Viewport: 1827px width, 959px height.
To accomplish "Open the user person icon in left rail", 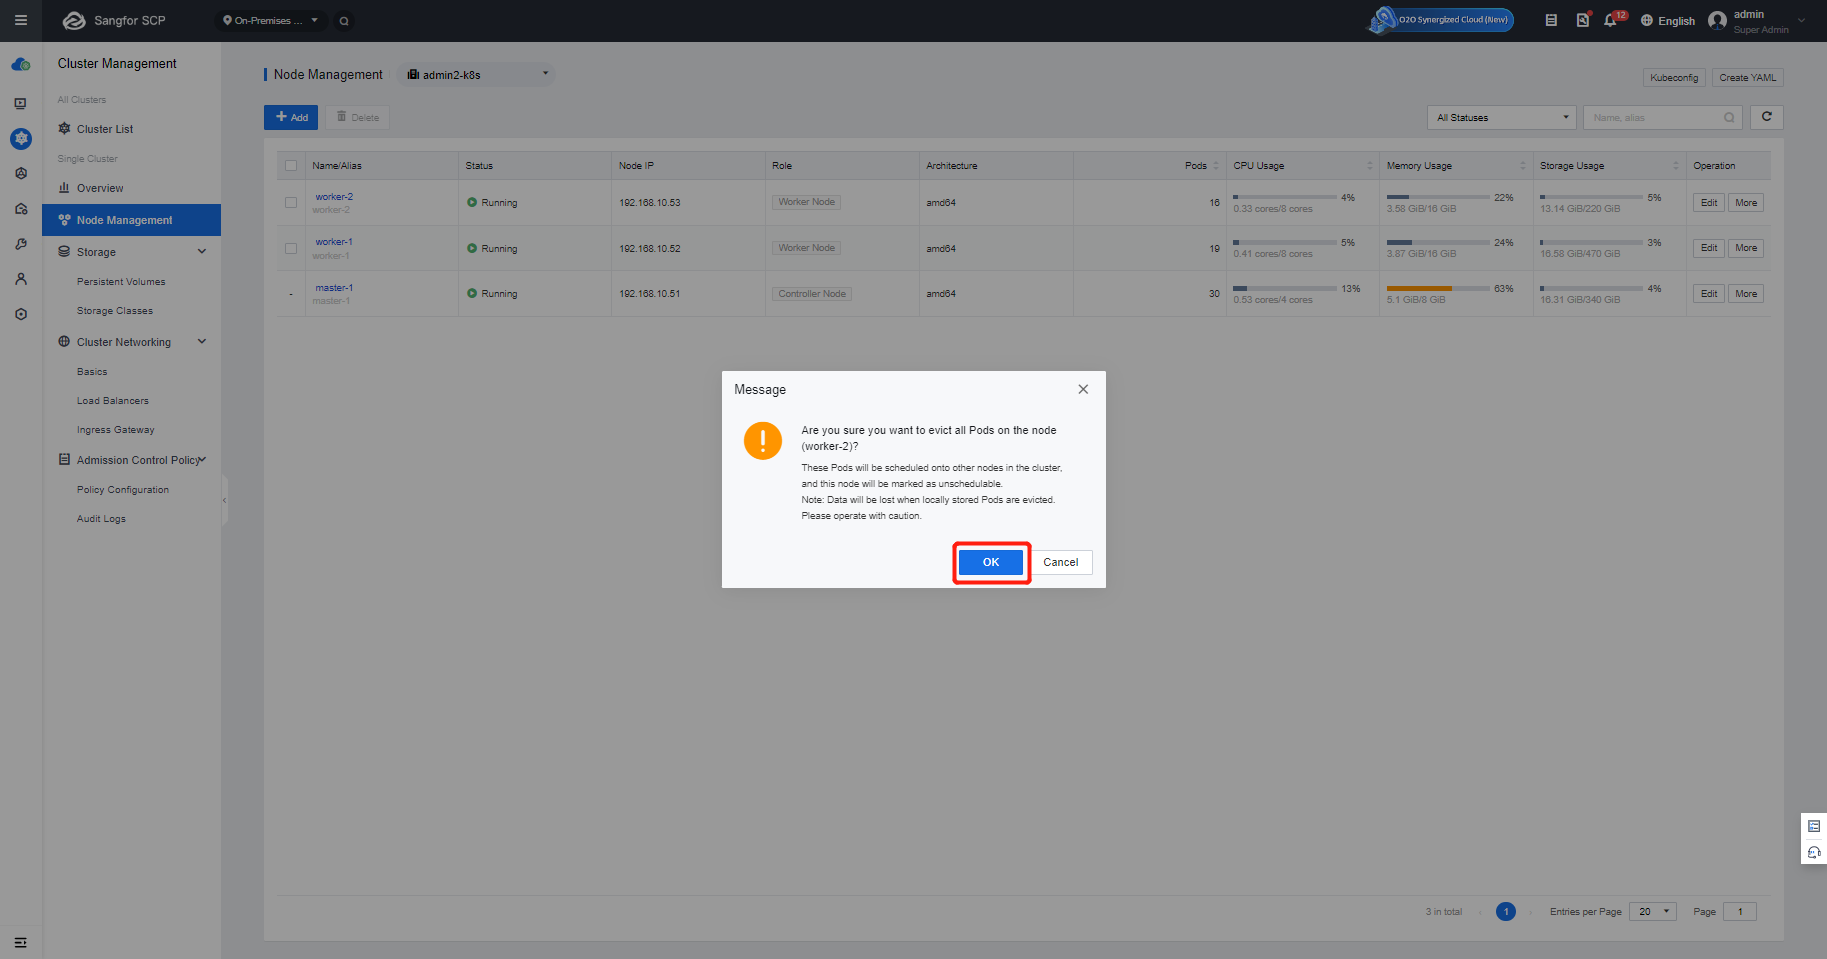I will pyautogui.click(x=21, y=279).
